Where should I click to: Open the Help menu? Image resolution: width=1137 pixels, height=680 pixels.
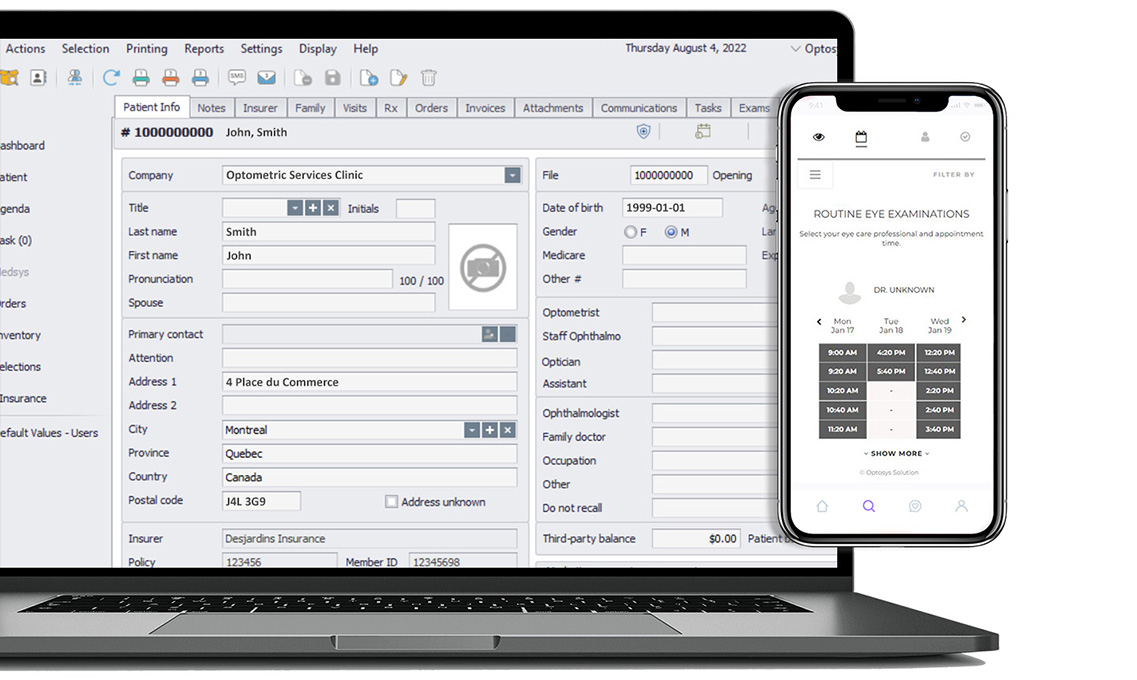click(365, 49)
